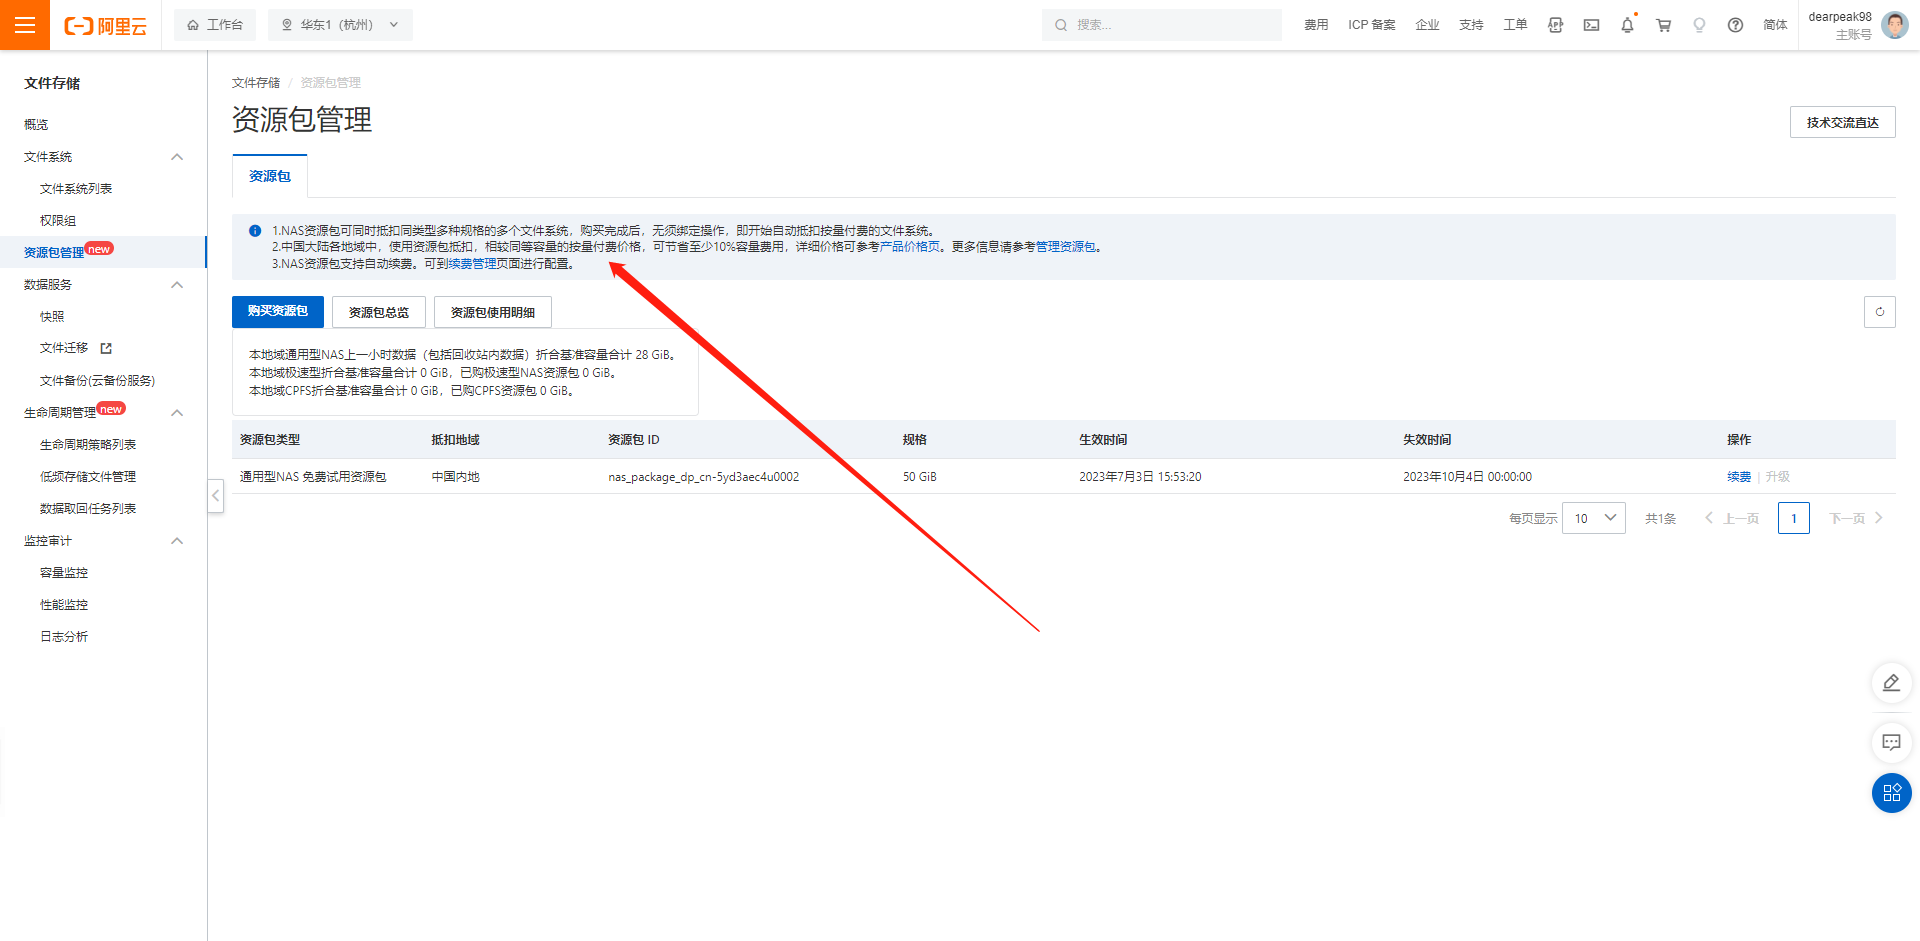The width and height of the screenshot is (1920, 941).
Task: Click the lightbulb tips icon
Action: point(1699,25)
